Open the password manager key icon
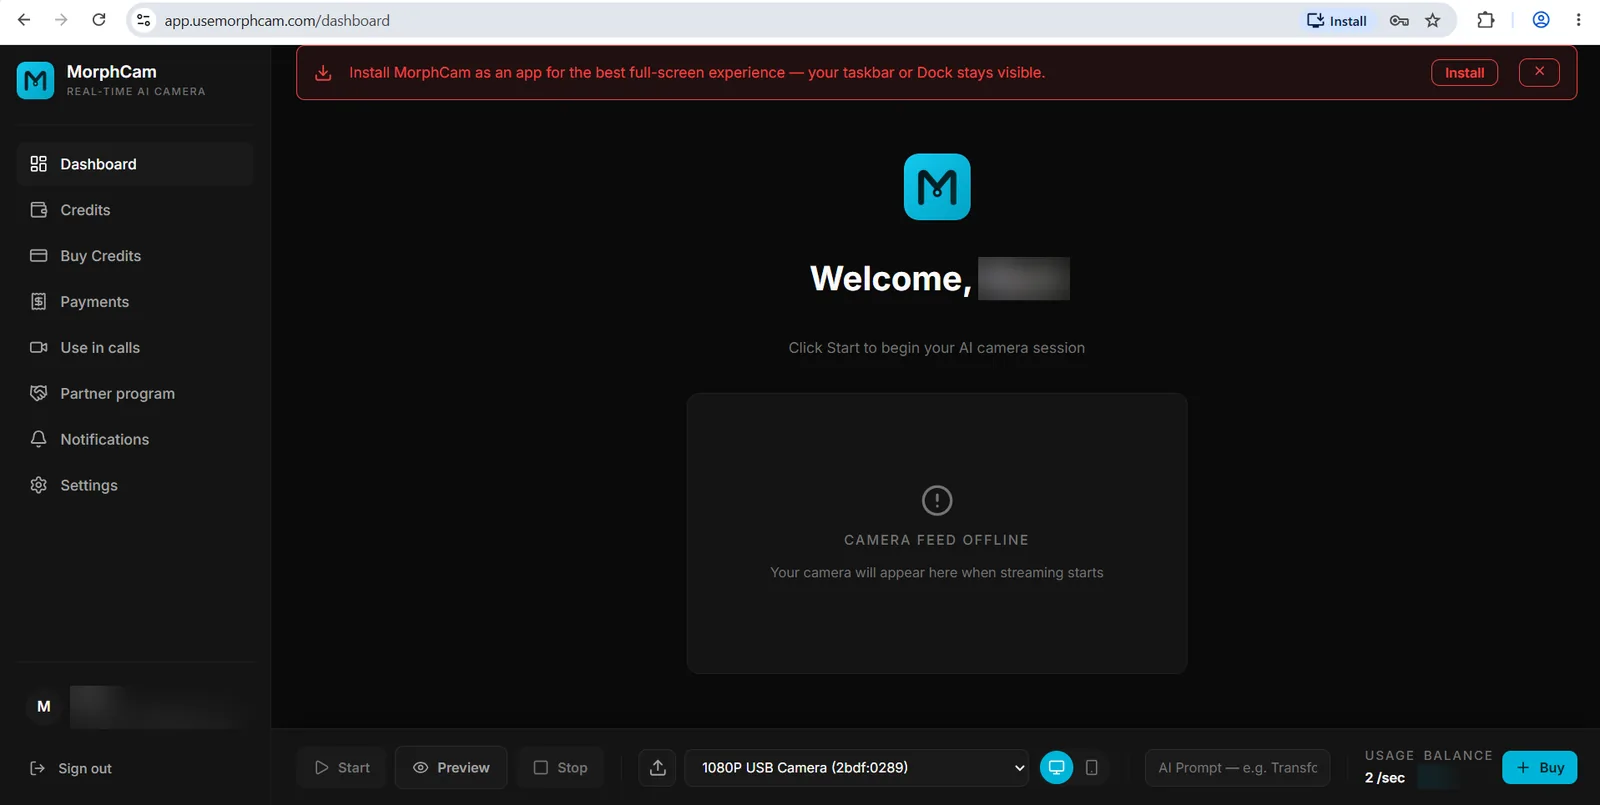 coord(1399,20)
